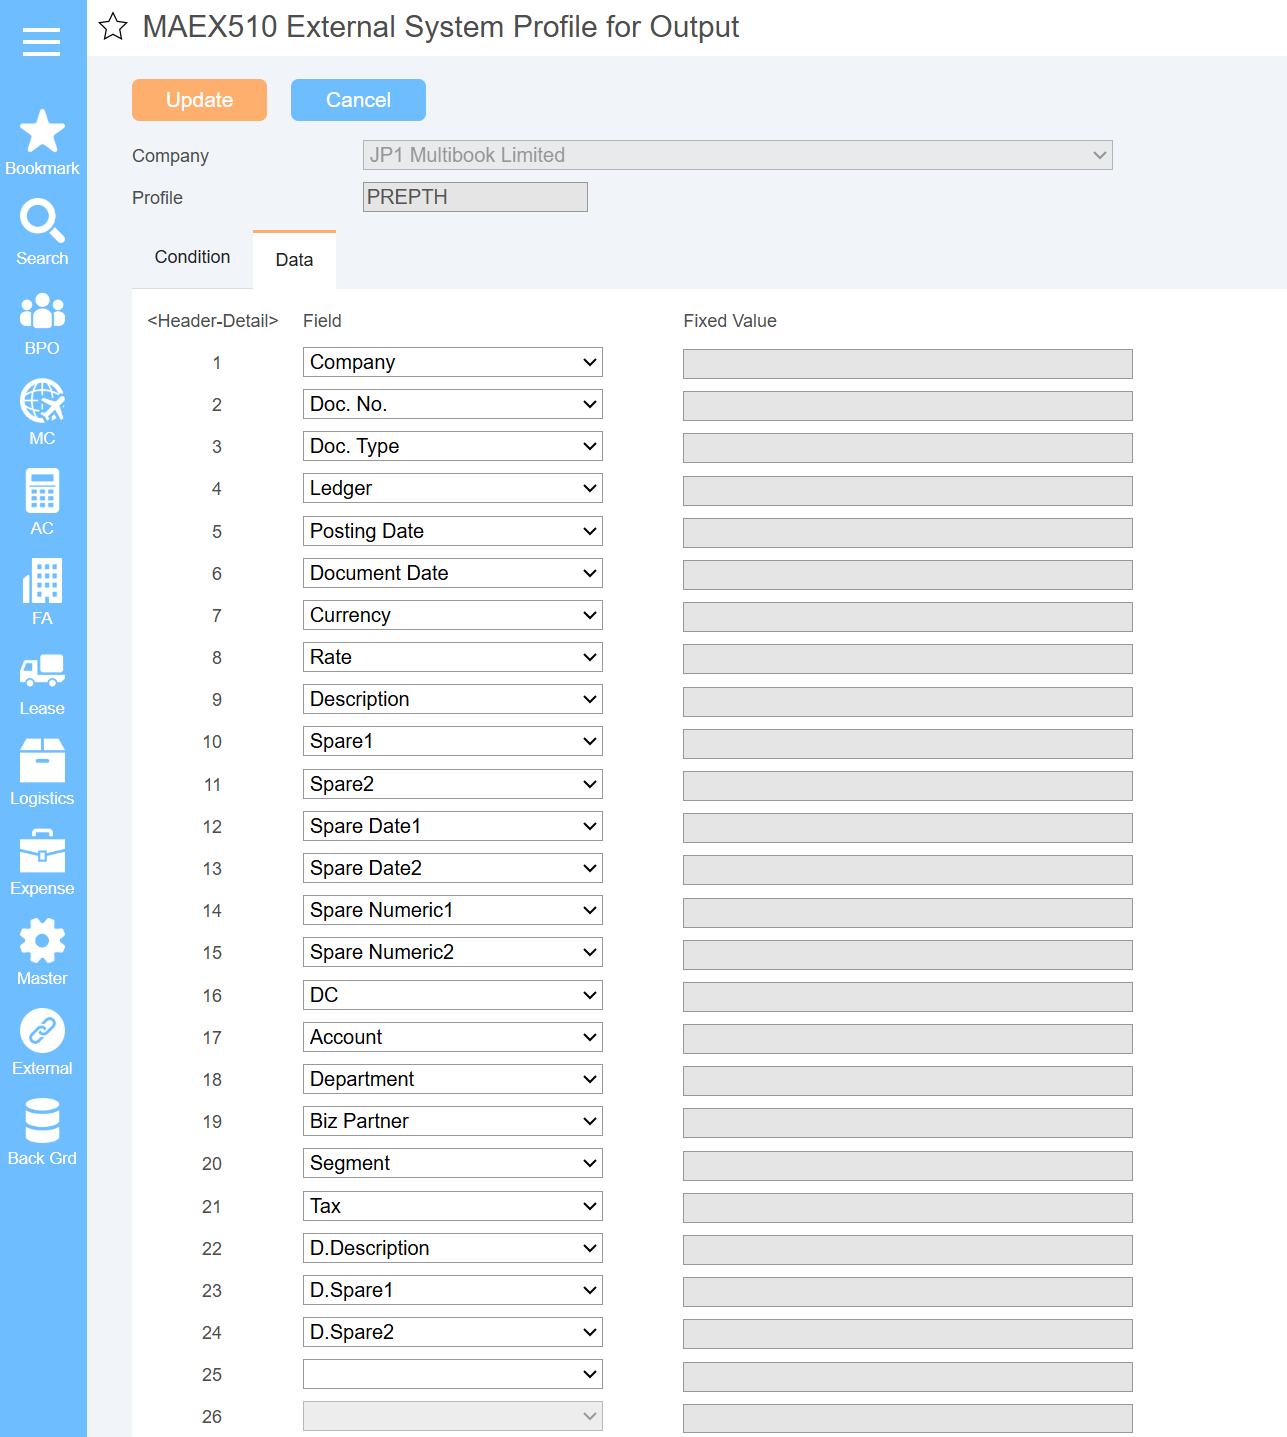Expand the Posting Date field dropdown
Image resolution: width=1287 pixels, height=1437 pixels.
click(x=453, y=531)
